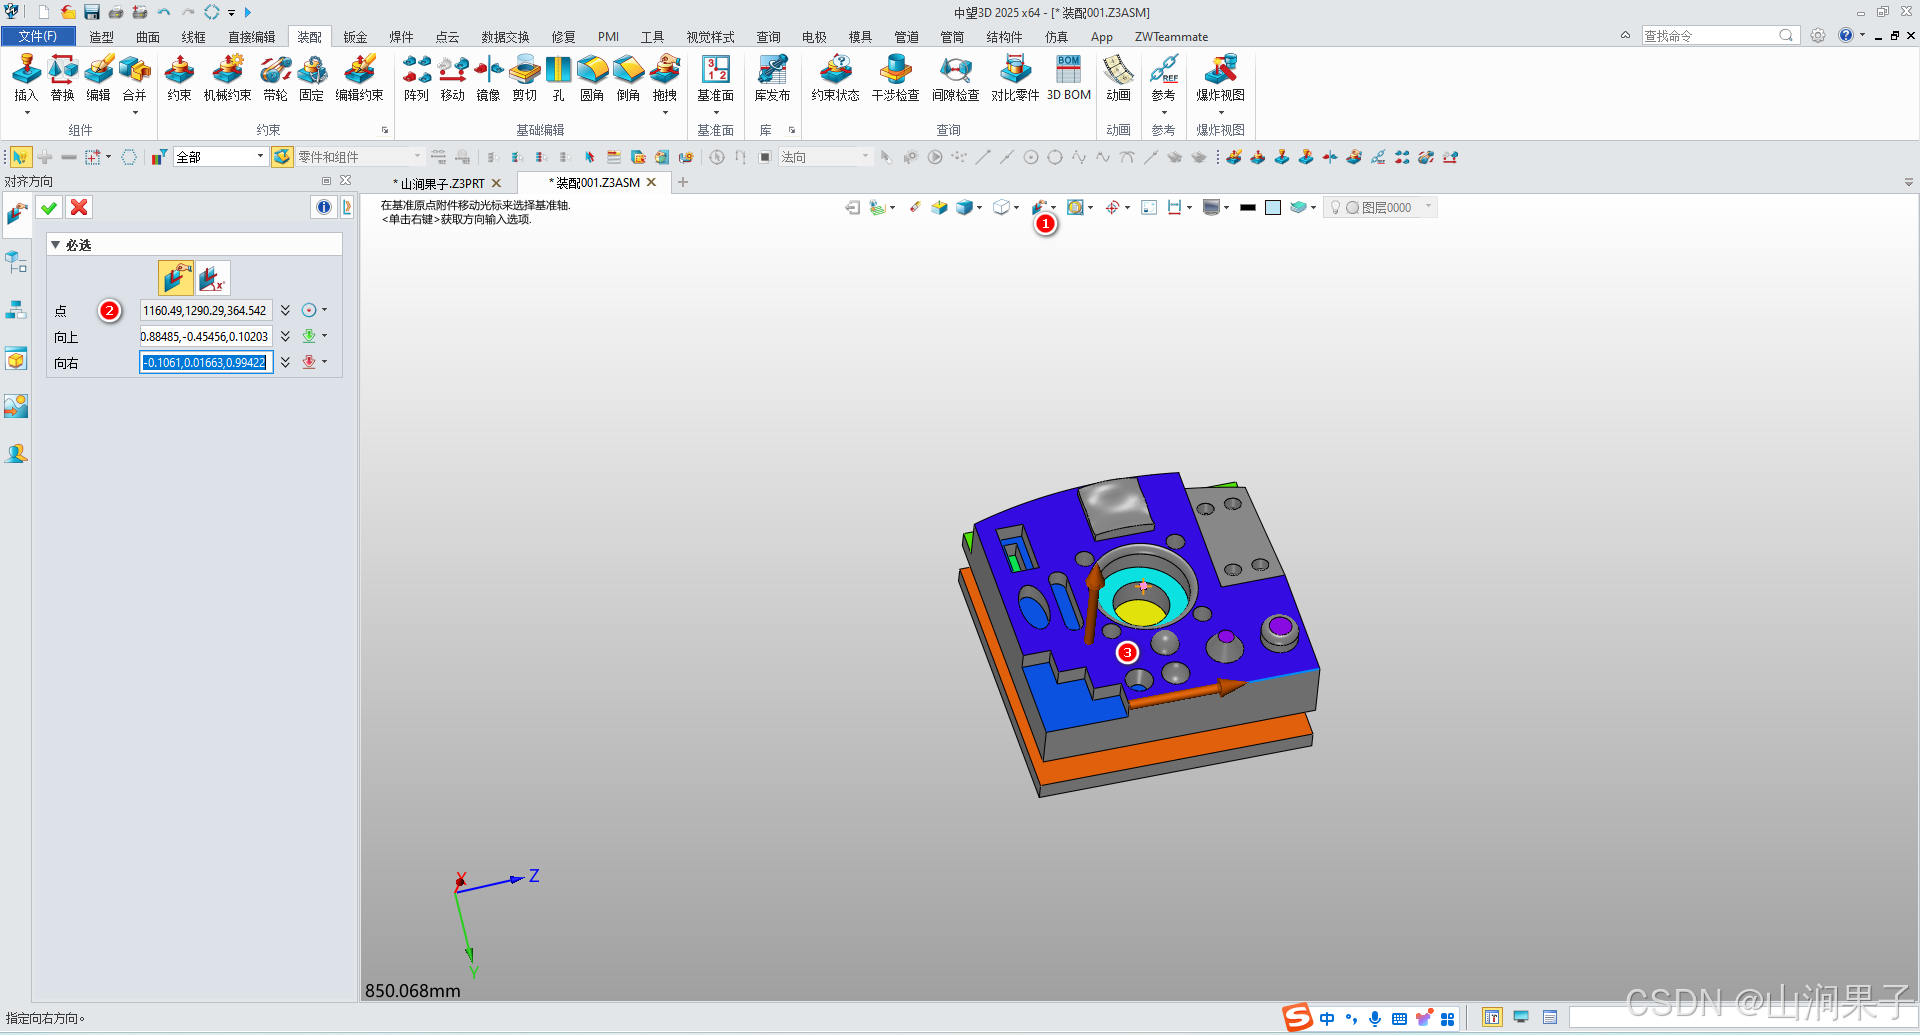Click the 对比零件 compare parts icon

point(1015,80)
